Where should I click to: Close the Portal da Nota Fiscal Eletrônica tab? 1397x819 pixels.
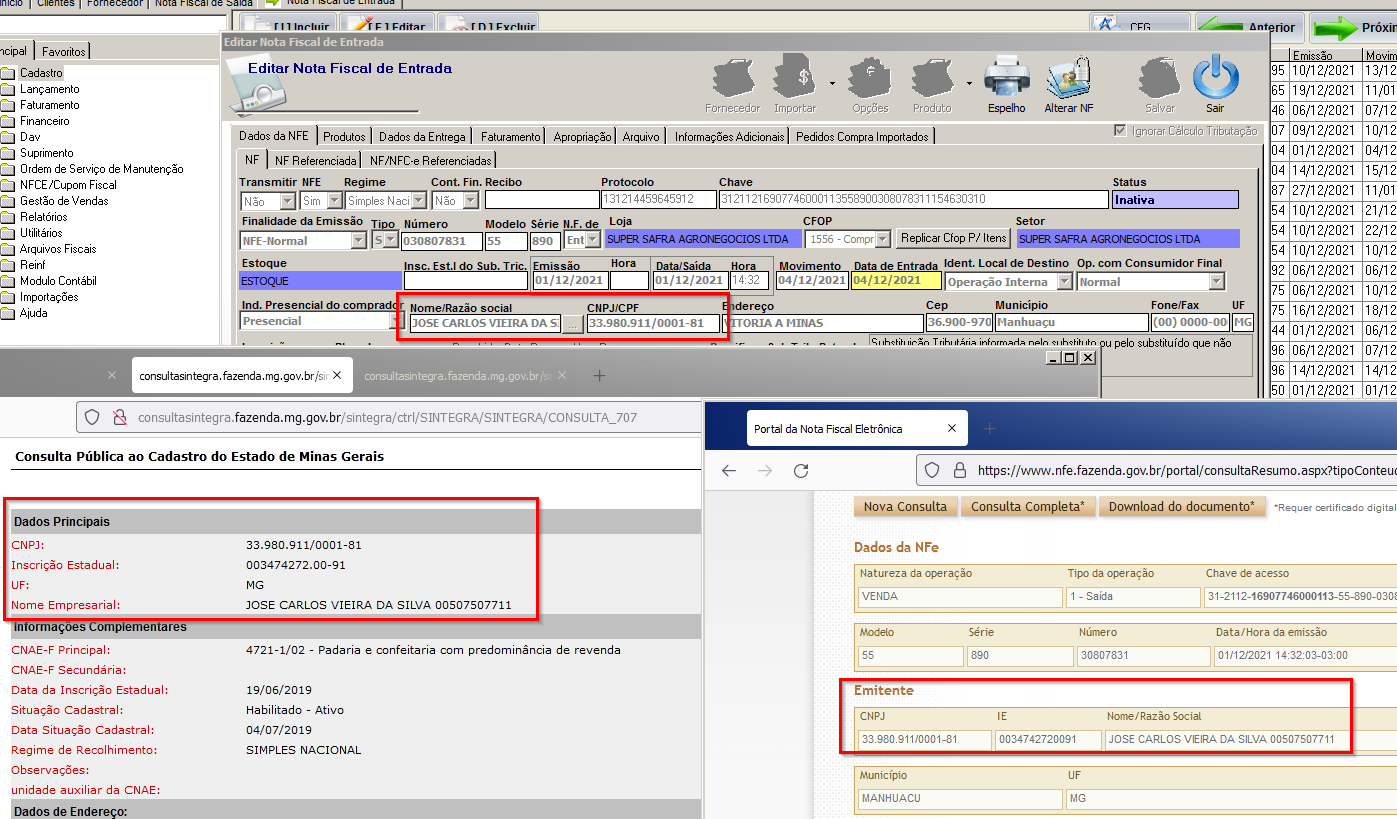[952, 428]
